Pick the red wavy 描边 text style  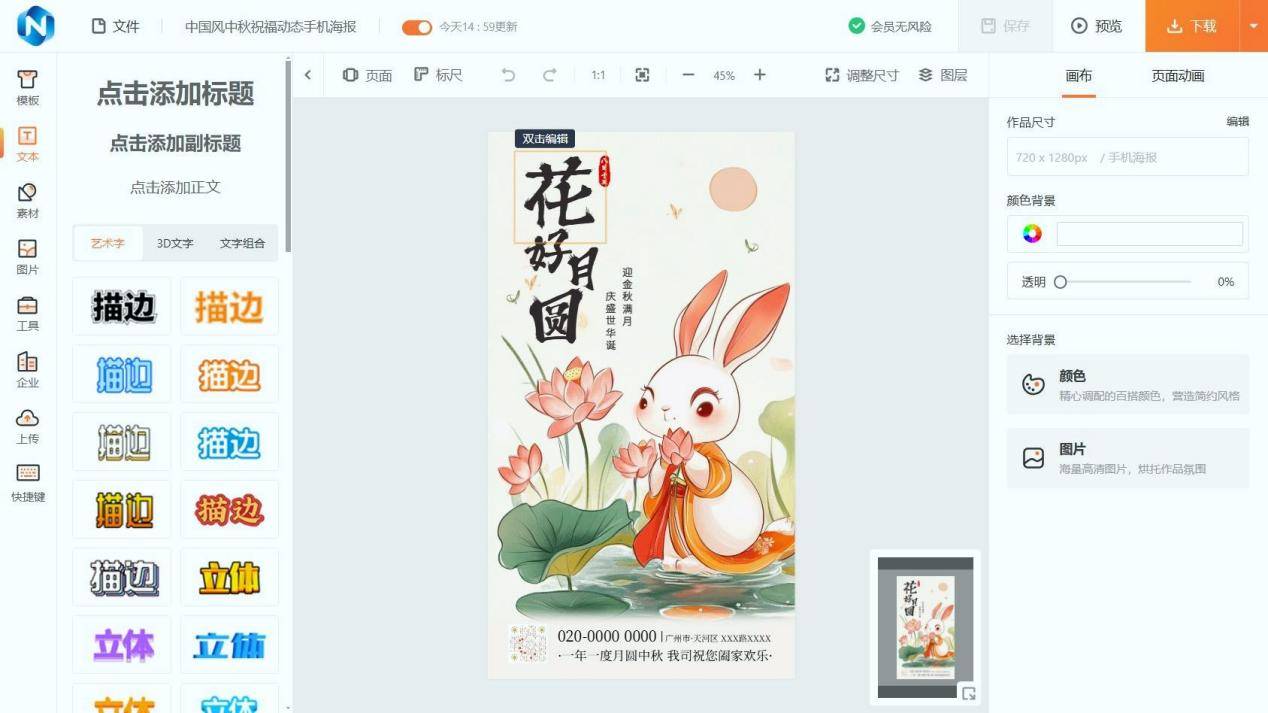point(230,509)
